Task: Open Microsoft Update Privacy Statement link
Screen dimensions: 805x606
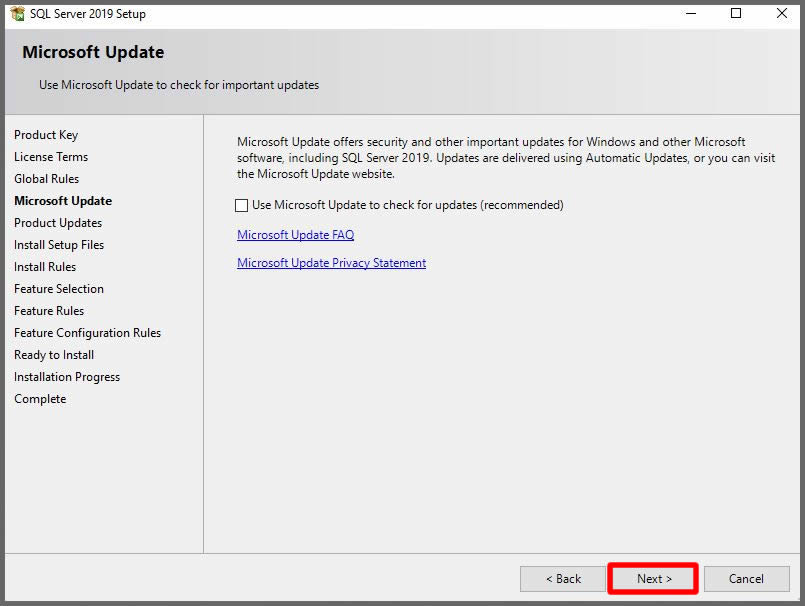Action: pyautogui.click(x=331, y=263)
